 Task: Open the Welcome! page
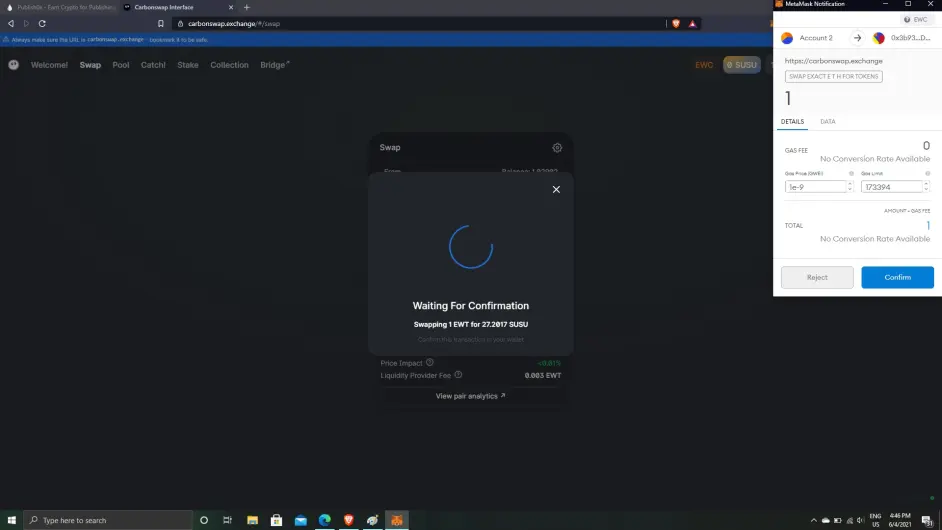[x=49, y=65]
